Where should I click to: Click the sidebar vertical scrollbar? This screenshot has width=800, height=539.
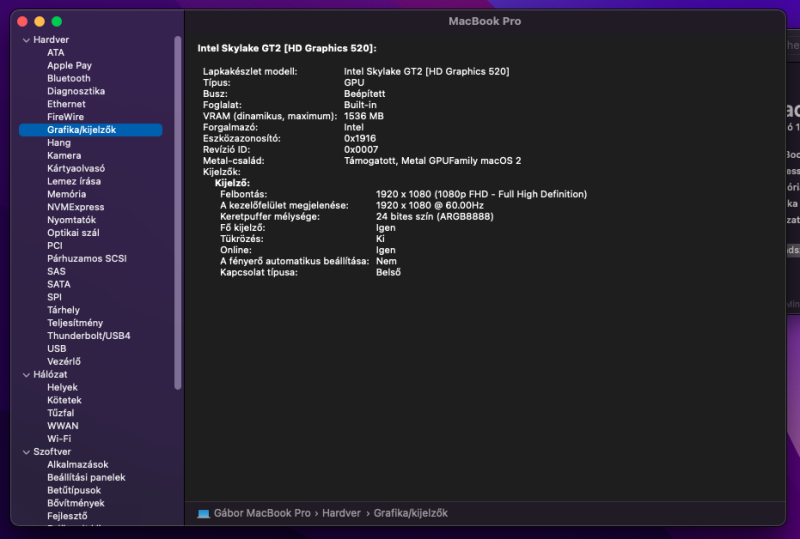coord(178,213)
